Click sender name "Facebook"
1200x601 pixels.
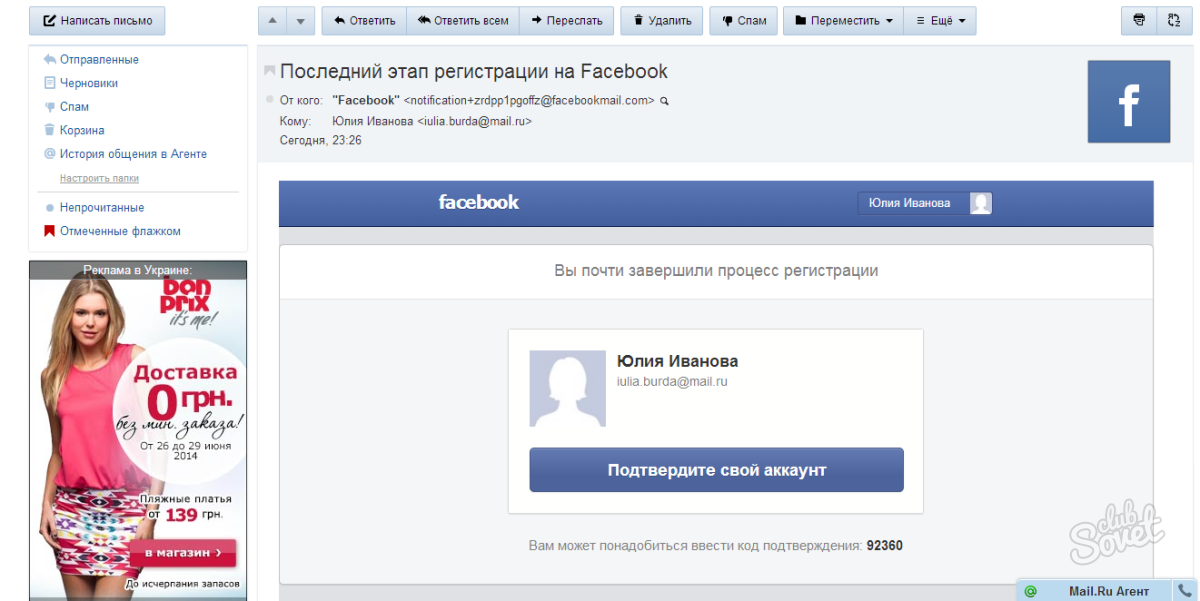click(365, 100)
